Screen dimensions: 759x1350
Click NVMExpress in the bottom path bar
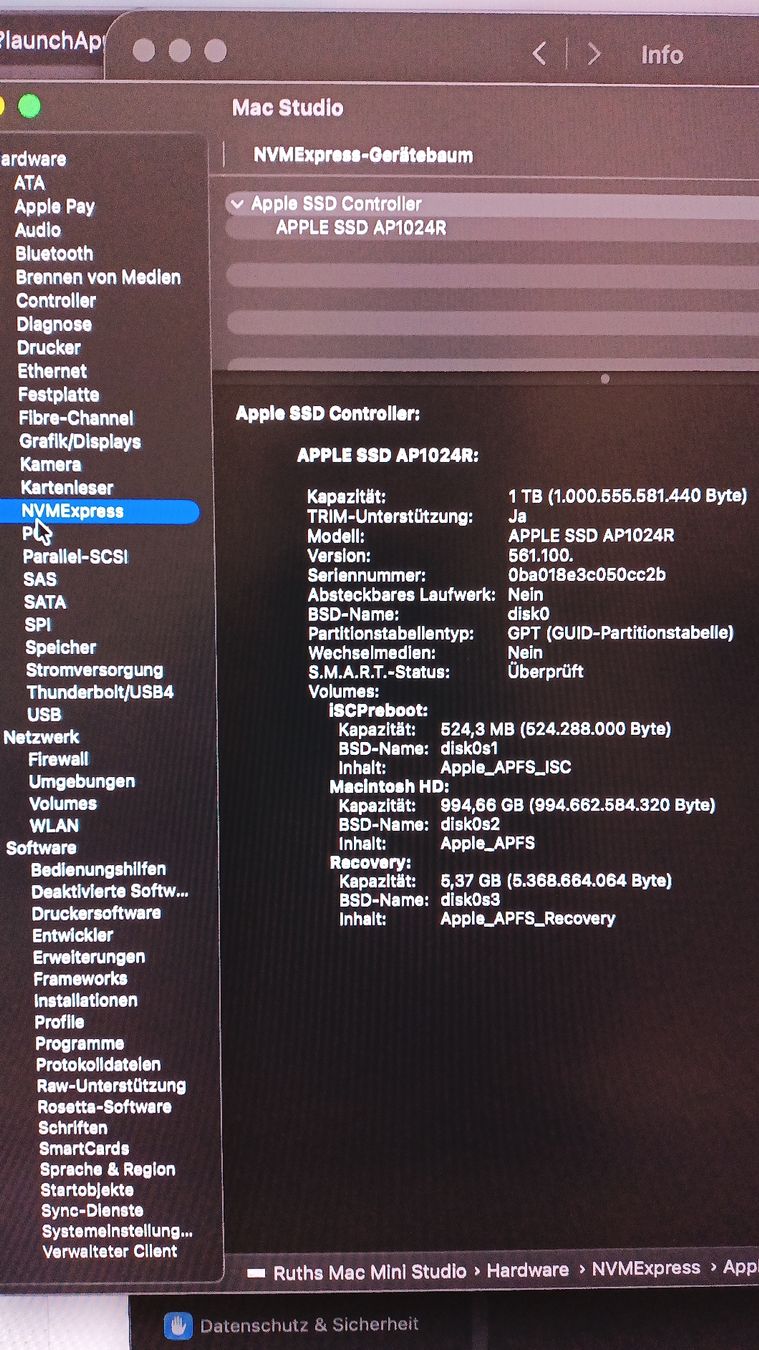coord(646,1268)
